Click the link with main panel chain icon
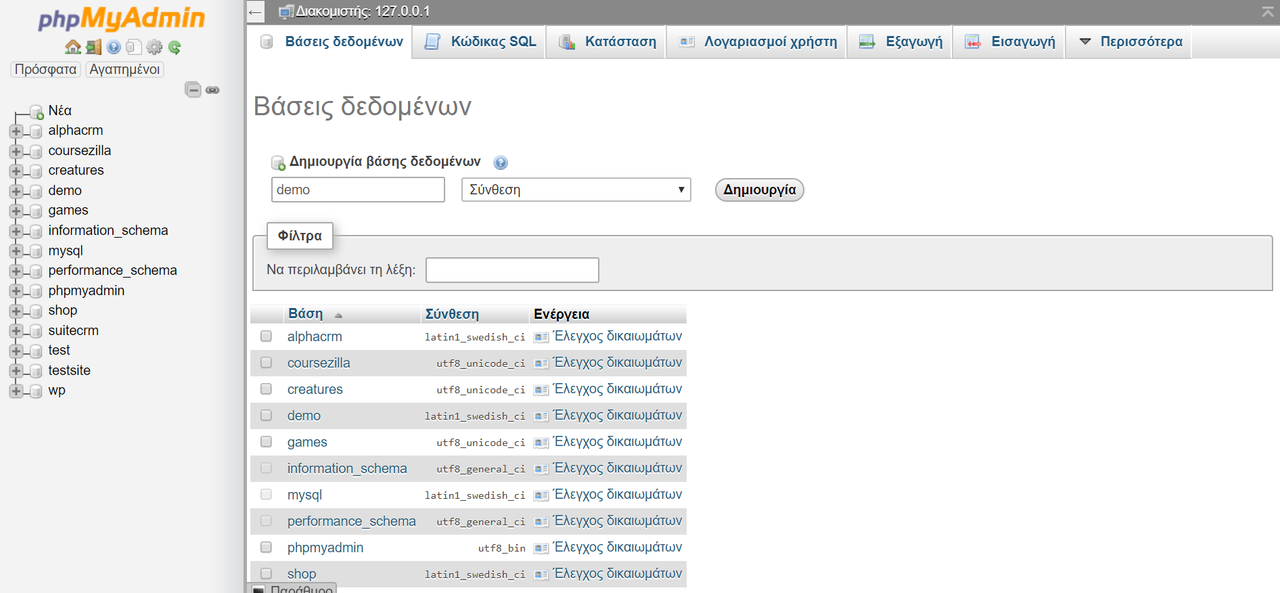This screenshot has width=1280, height=593. click(213, 90)
